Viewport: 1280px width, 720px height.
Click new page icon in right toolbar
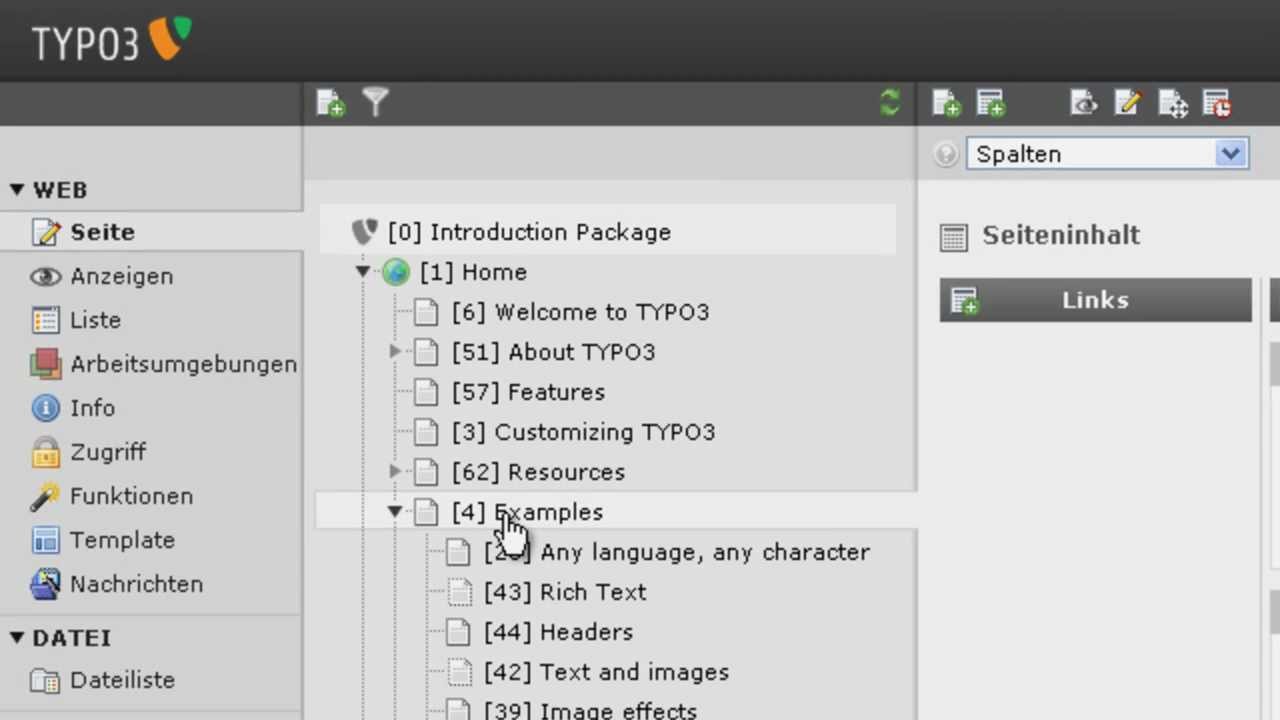(946, 103)
